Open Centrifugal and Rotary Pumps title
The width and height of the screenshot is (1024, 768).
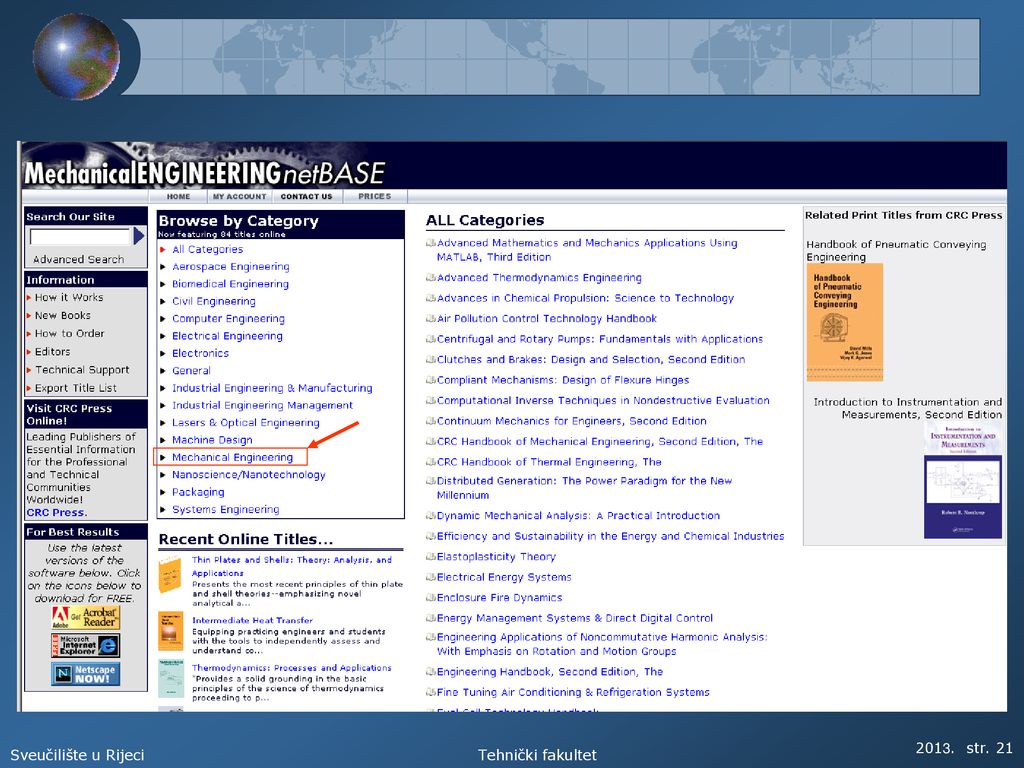point(600,339)
